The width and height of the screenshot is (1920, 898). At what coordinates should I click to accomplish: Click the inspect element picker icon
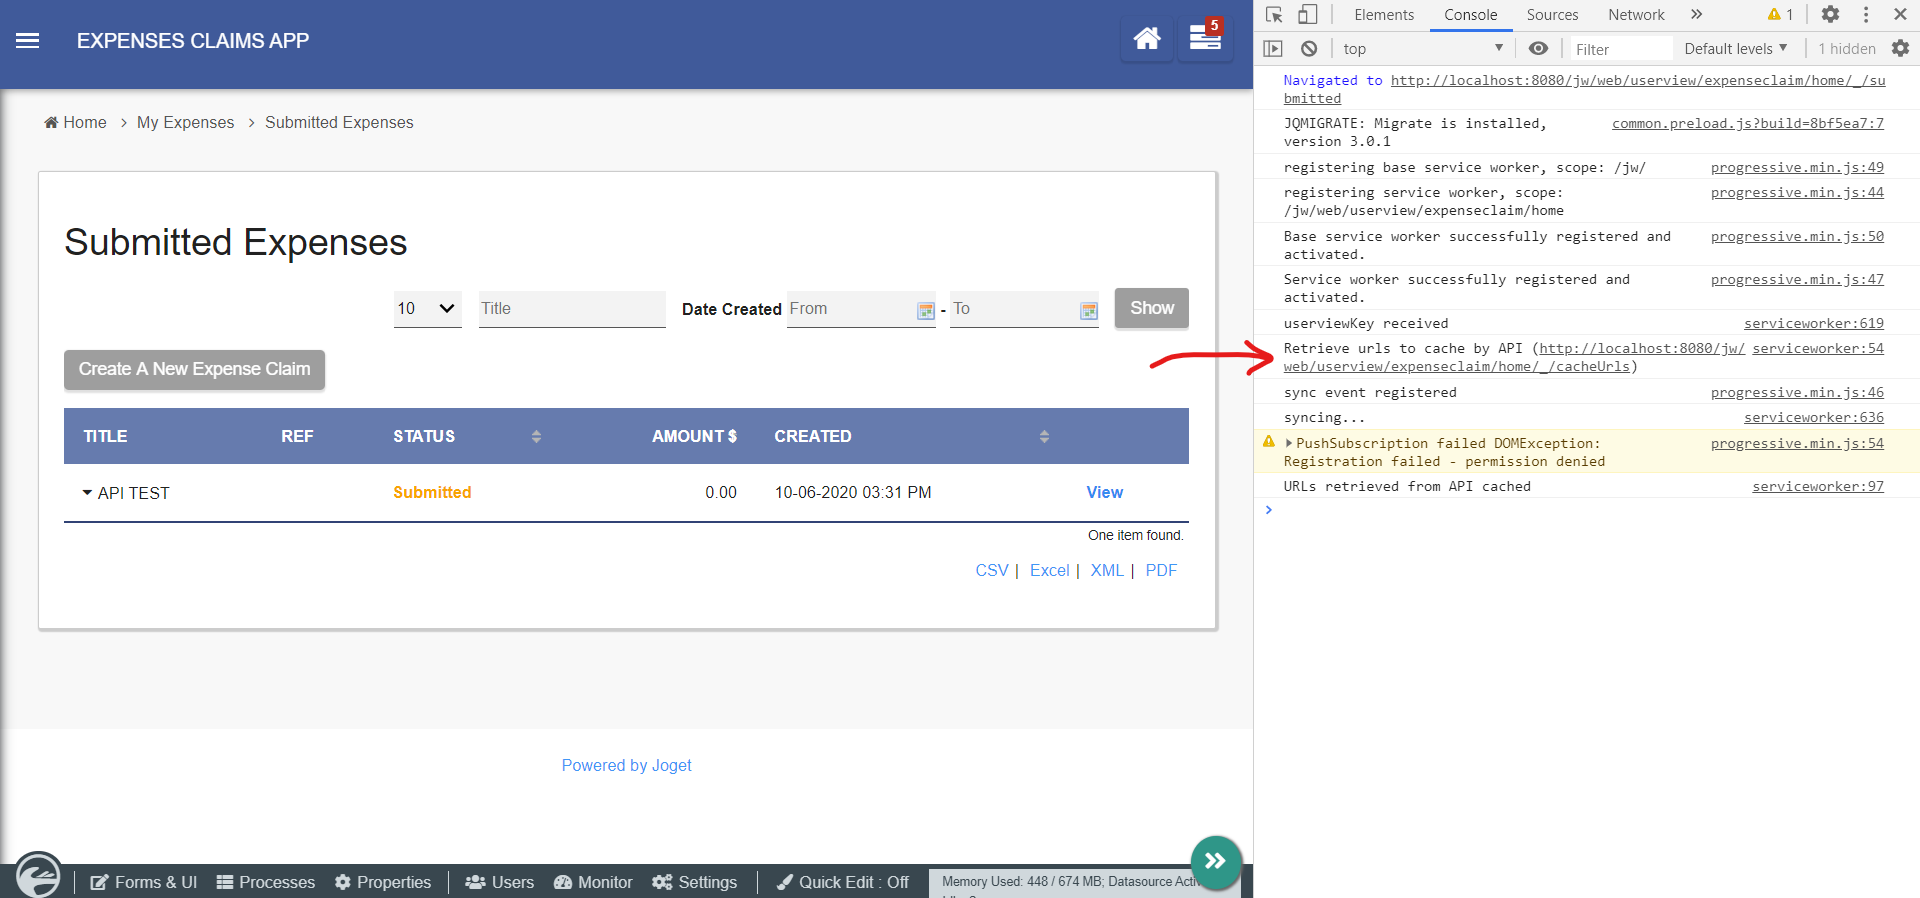[x=1274, y=15]
